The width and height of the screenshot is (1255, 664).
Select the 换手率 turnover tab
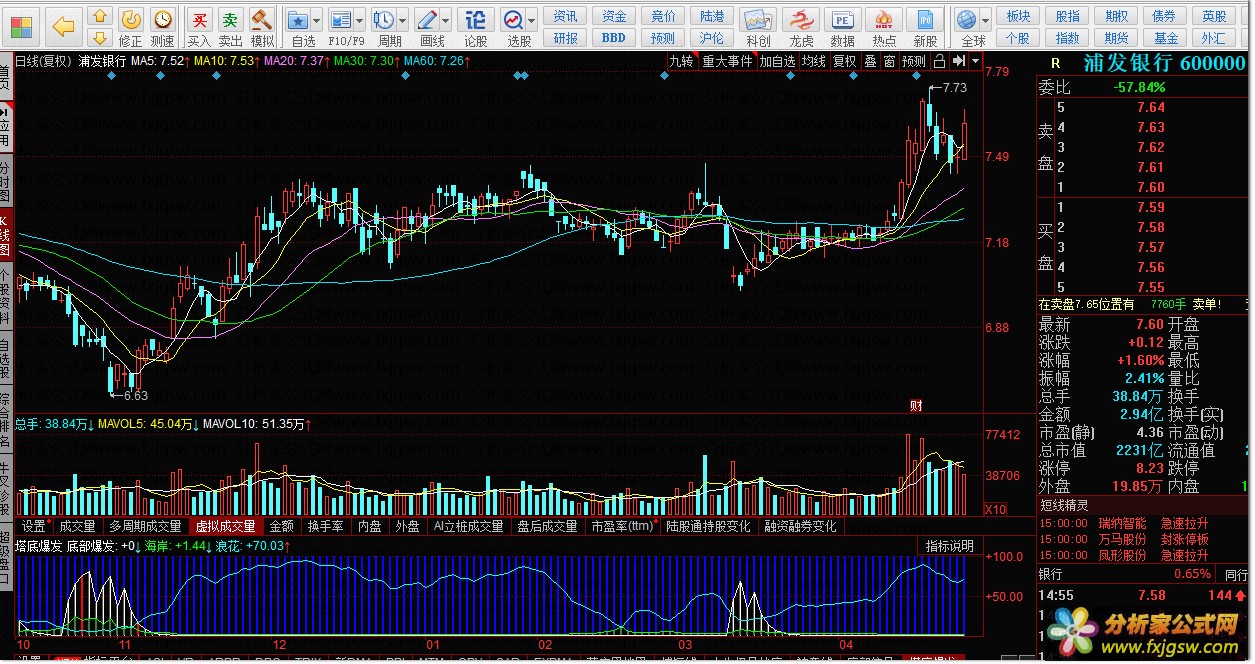pos(326,526)
